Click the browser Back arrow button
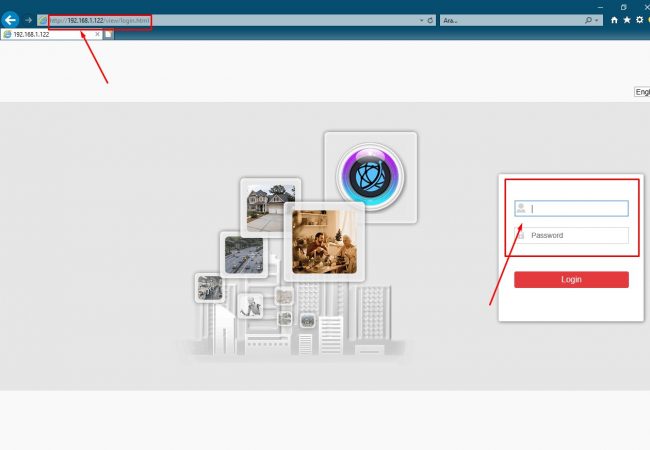 [x=11, y=20]
